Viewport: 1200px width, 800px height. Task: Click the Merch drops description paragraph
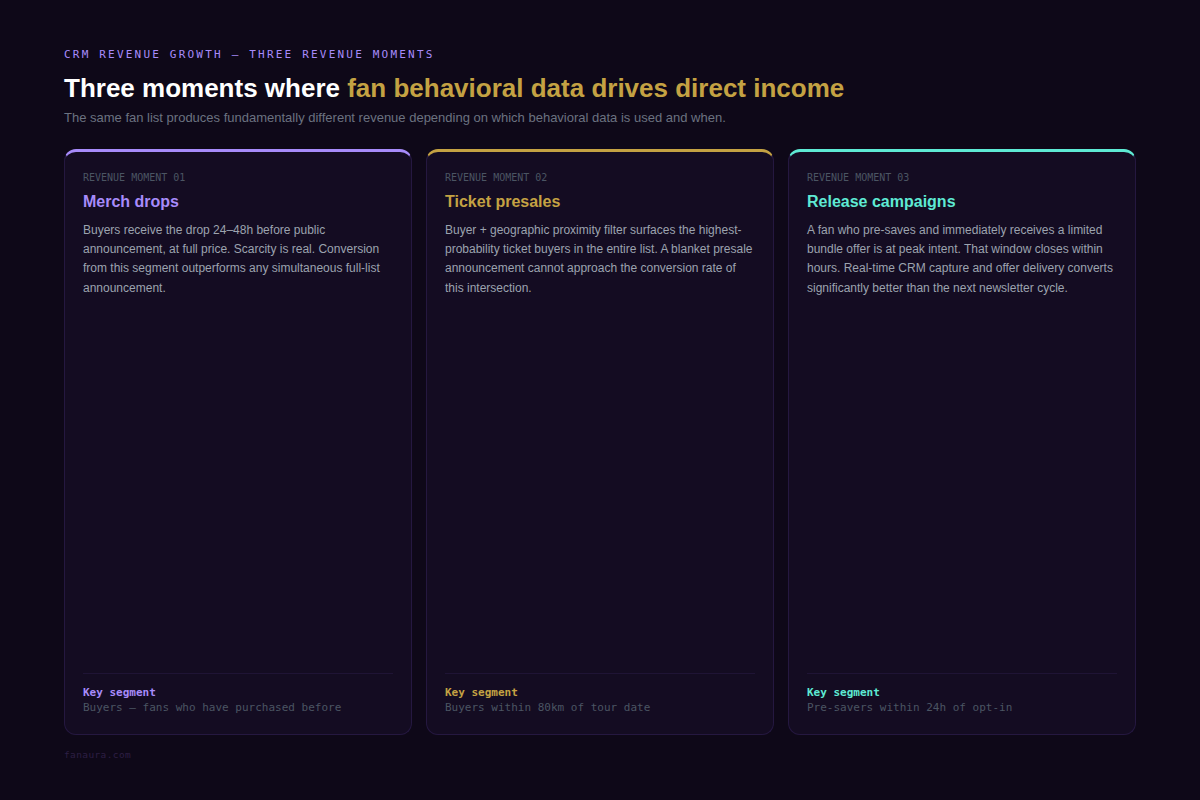[232, 259]
